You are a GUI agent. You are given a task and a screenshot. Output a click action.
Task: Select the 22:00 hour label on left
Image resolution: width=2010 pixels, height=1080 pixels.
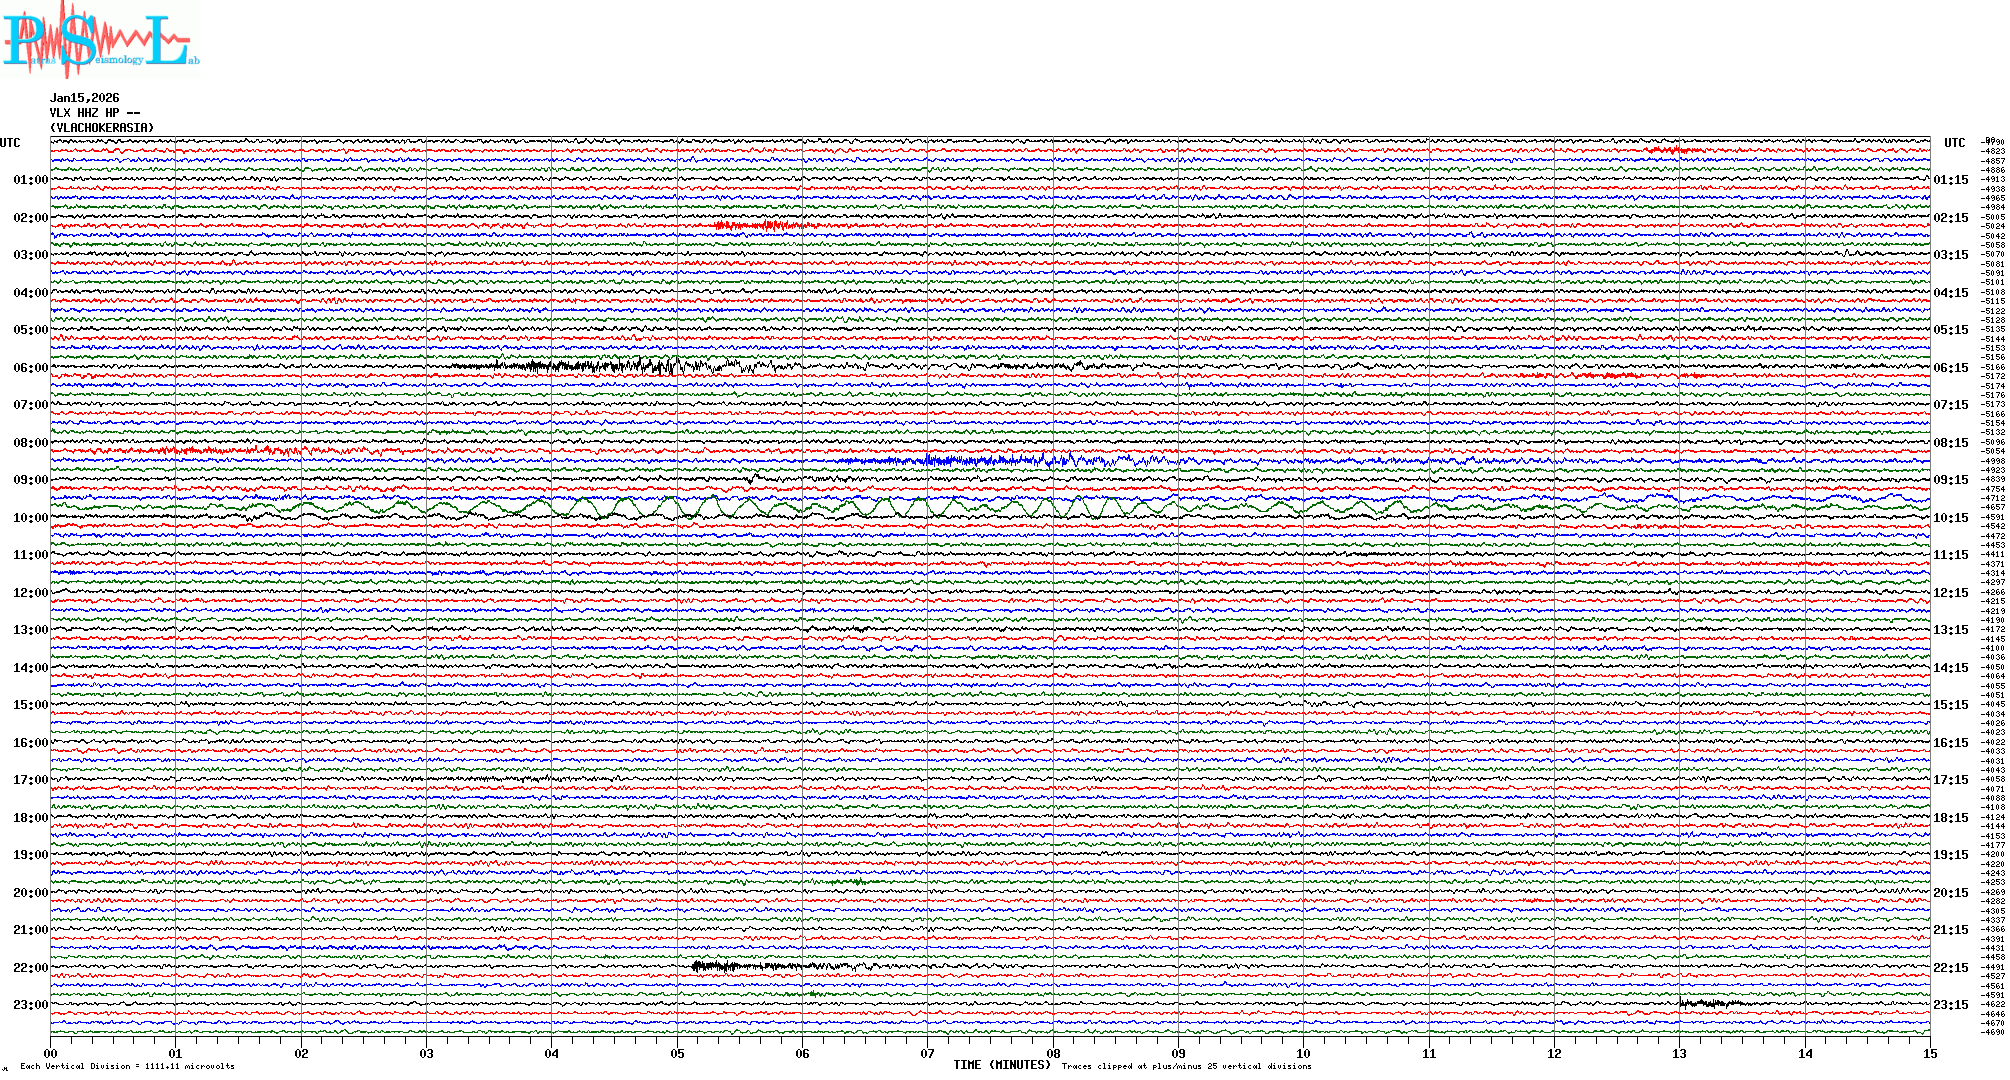click(30, 968)
